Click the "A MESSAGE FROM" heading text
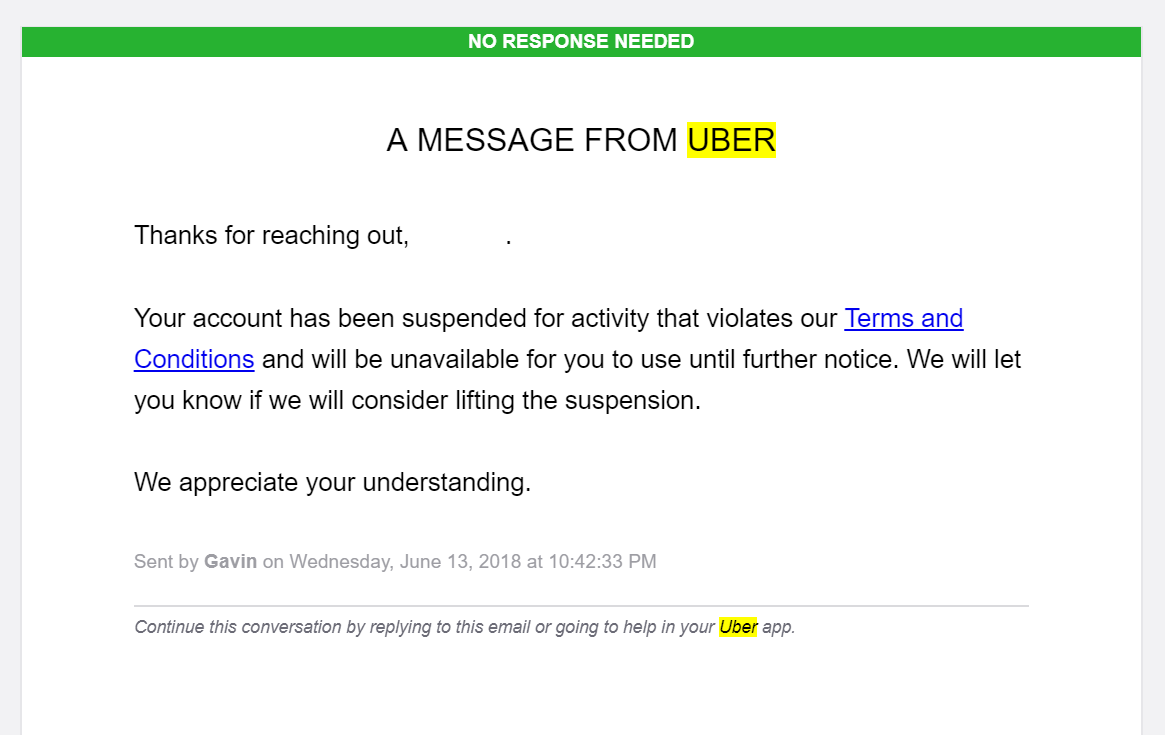 click(532, 140)
